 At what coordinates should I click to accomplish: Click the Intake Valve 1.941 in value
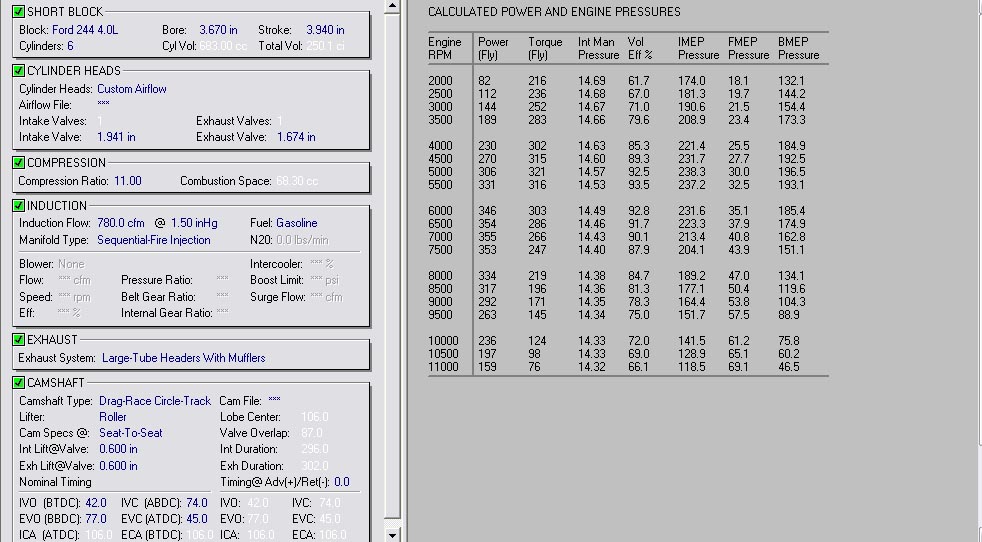point(116,137)
